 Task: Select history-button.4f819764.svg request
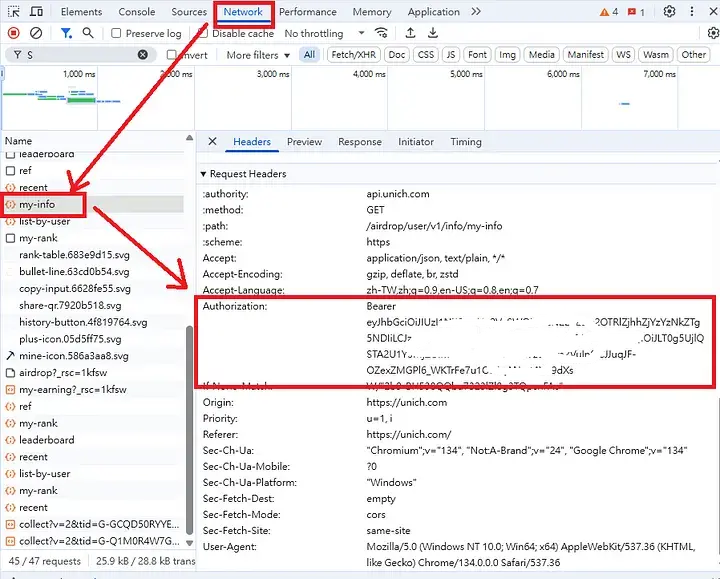click(x=94, y=322)
